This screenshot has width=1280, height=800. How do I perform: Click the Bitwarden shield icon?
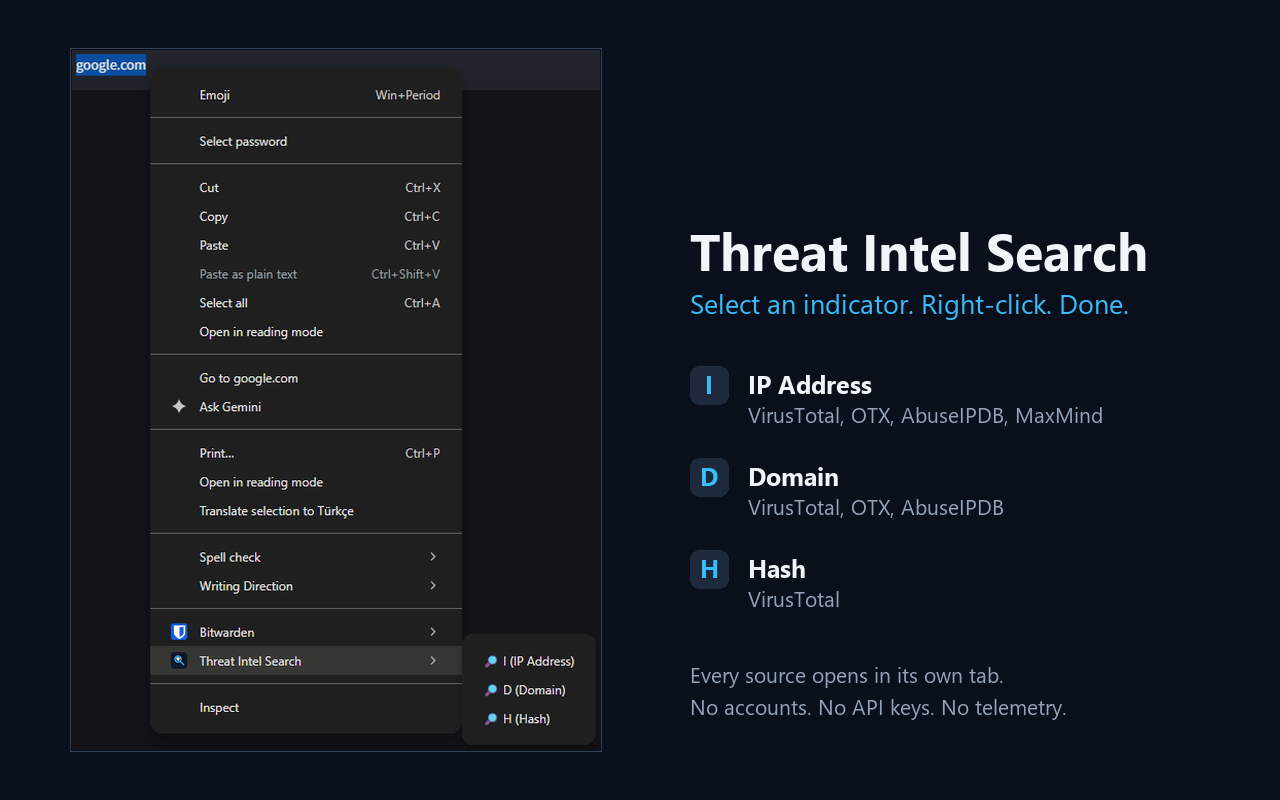pos(179,632)
